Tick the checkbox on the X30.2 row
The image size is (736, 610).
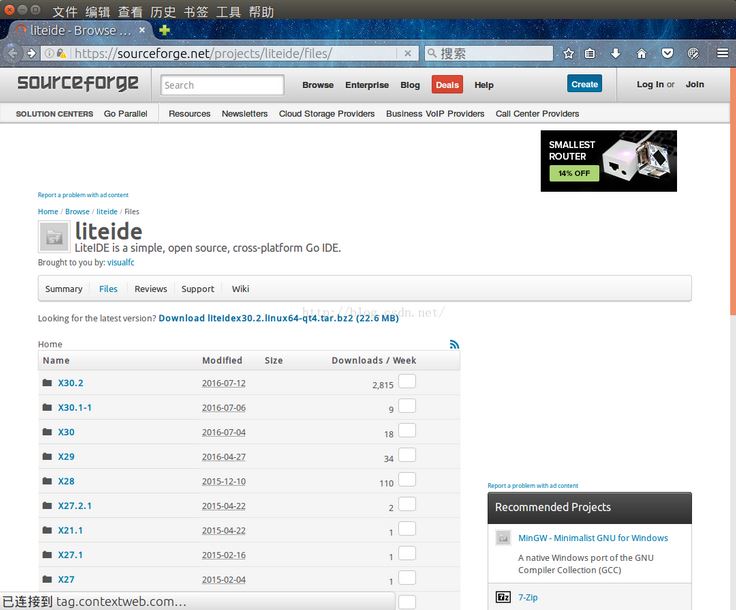pyautogui.click(x=407, y=381)
